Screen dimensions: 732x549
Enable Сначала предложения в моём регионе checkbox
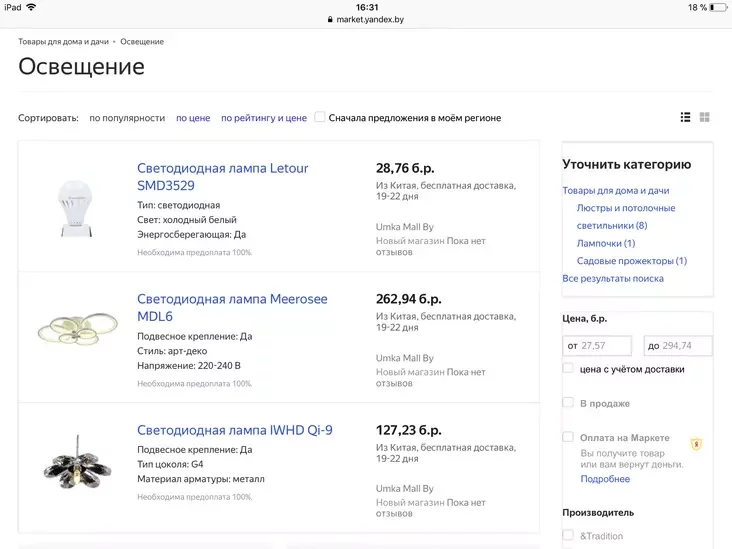pos(320,117)
